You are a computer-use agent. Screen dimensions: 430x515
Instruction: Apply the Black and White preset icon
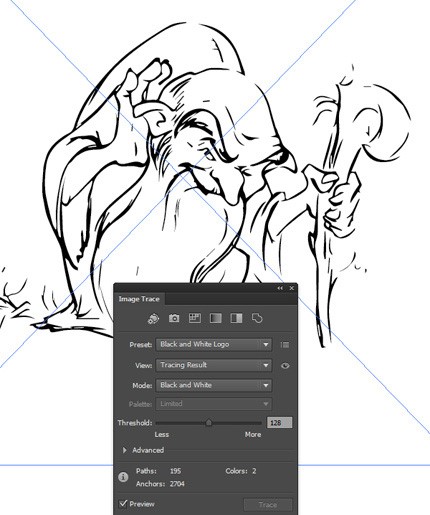tap(236, 318)
